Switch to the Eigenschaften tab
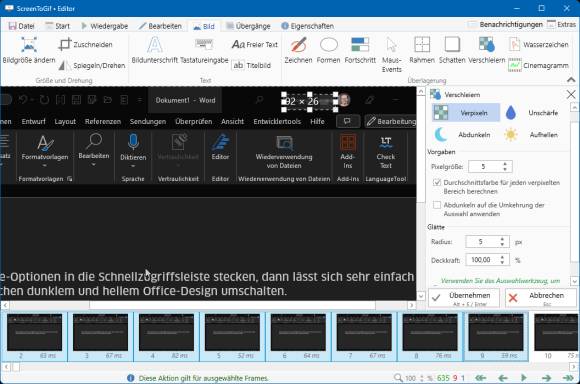The width and height of the screenshot is (580, 384). (307, 26)
